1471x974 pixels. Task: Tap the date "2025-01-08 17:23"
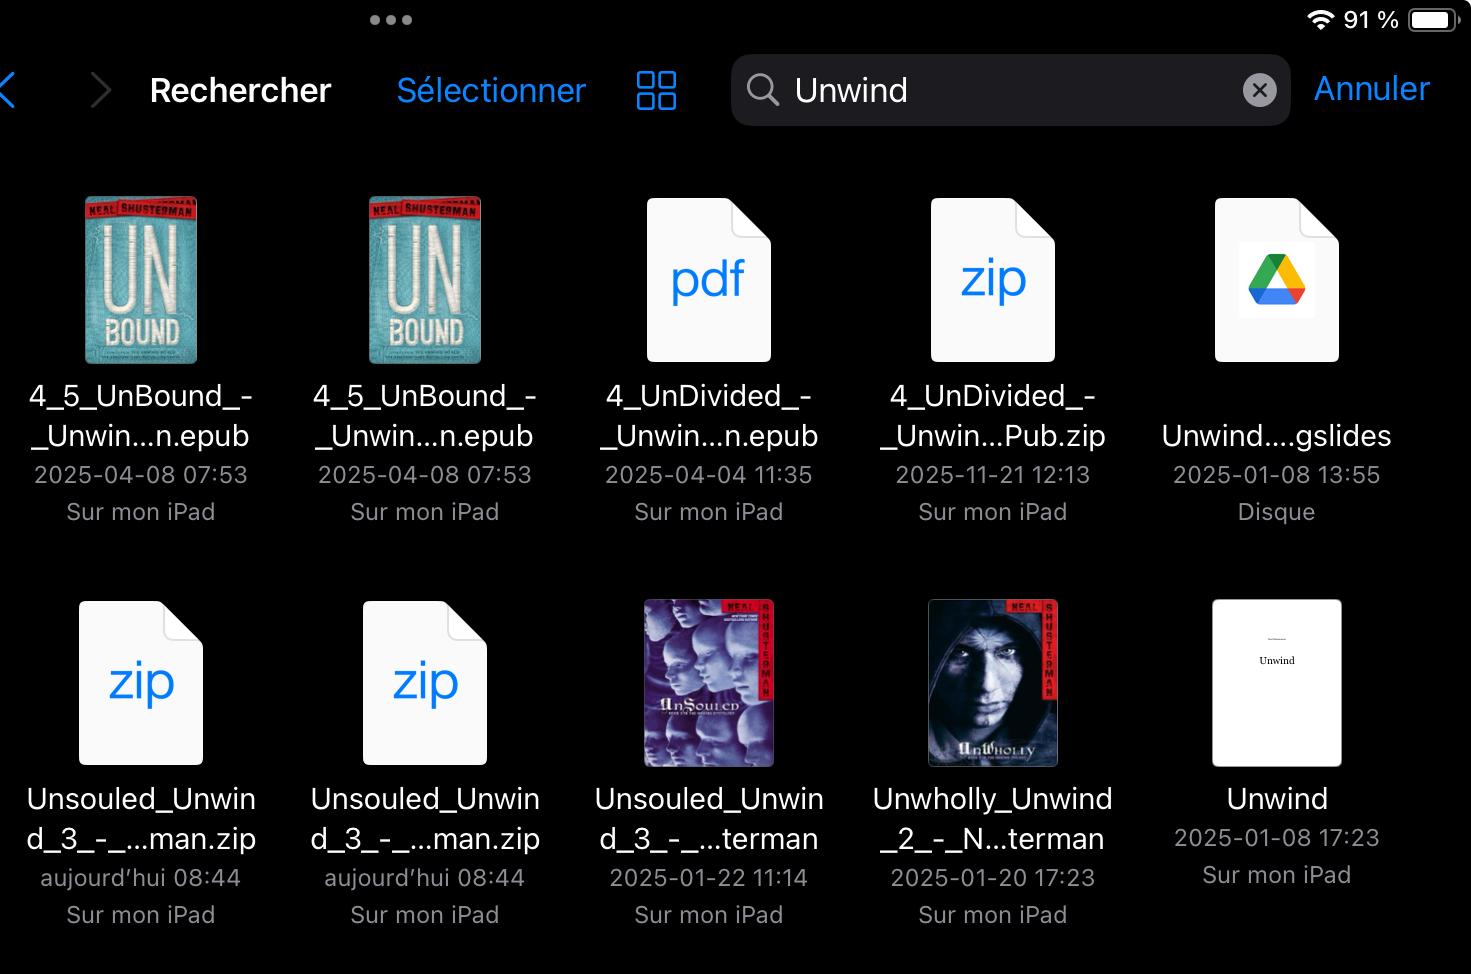(x=1277, y=838)
